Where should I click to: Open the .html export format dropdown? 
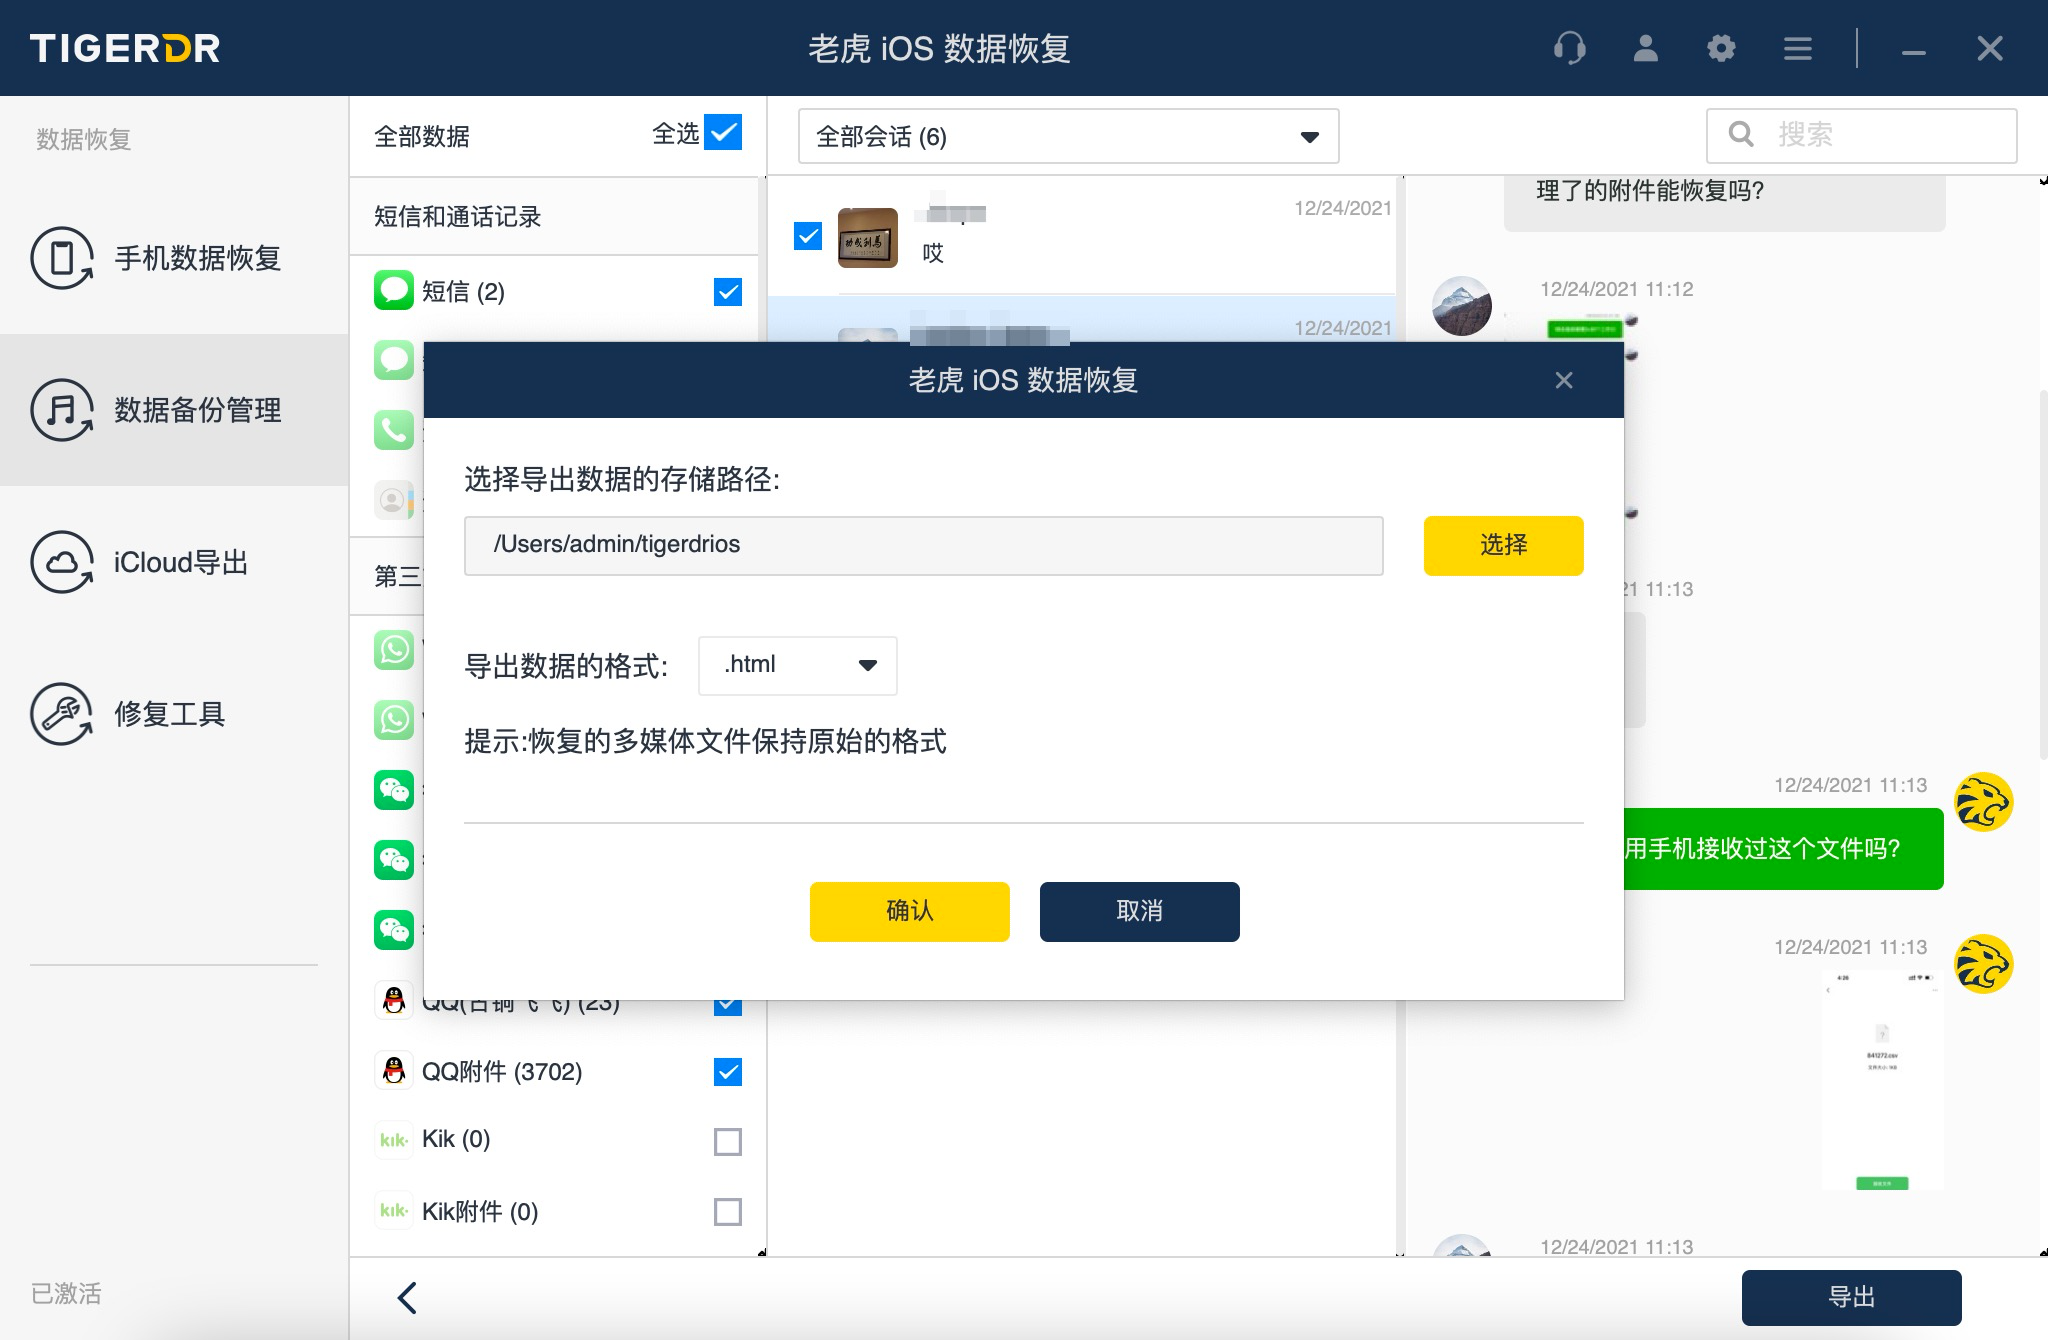click(x=797, y=665)
